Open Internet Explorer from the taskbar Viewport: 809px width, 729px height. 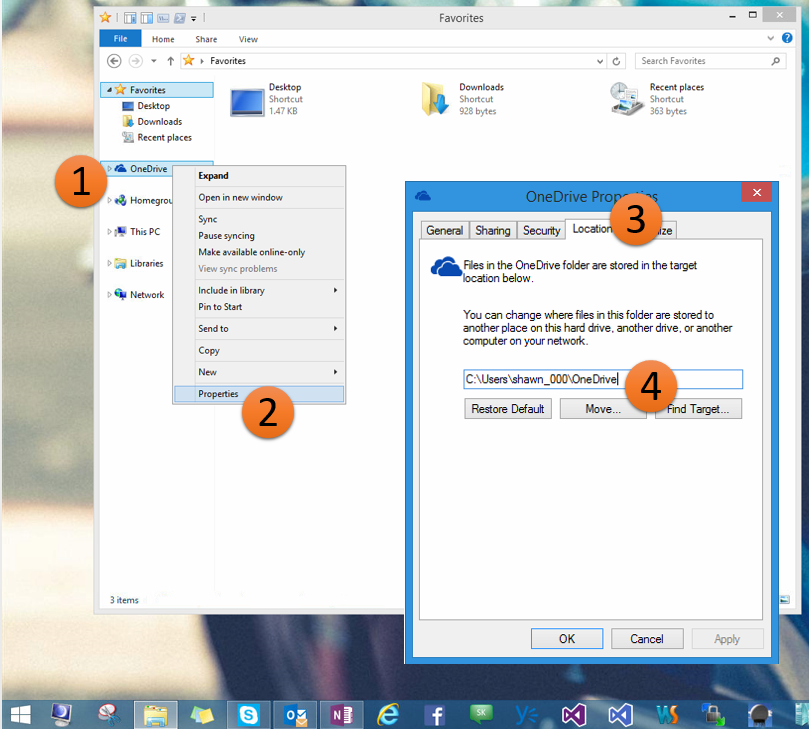click(388, 715)
